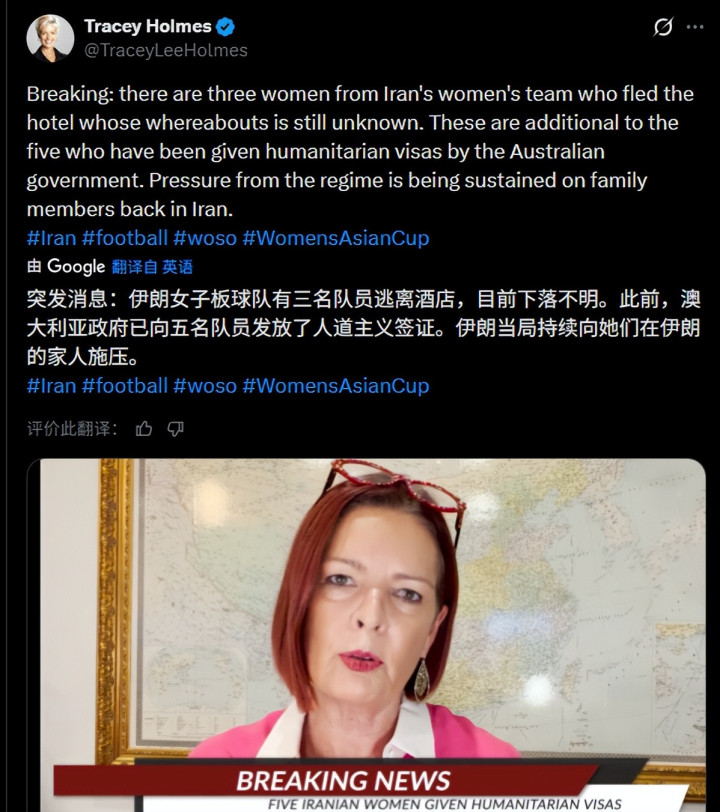Click the Grok slashed-circle icon

(663, 26)
